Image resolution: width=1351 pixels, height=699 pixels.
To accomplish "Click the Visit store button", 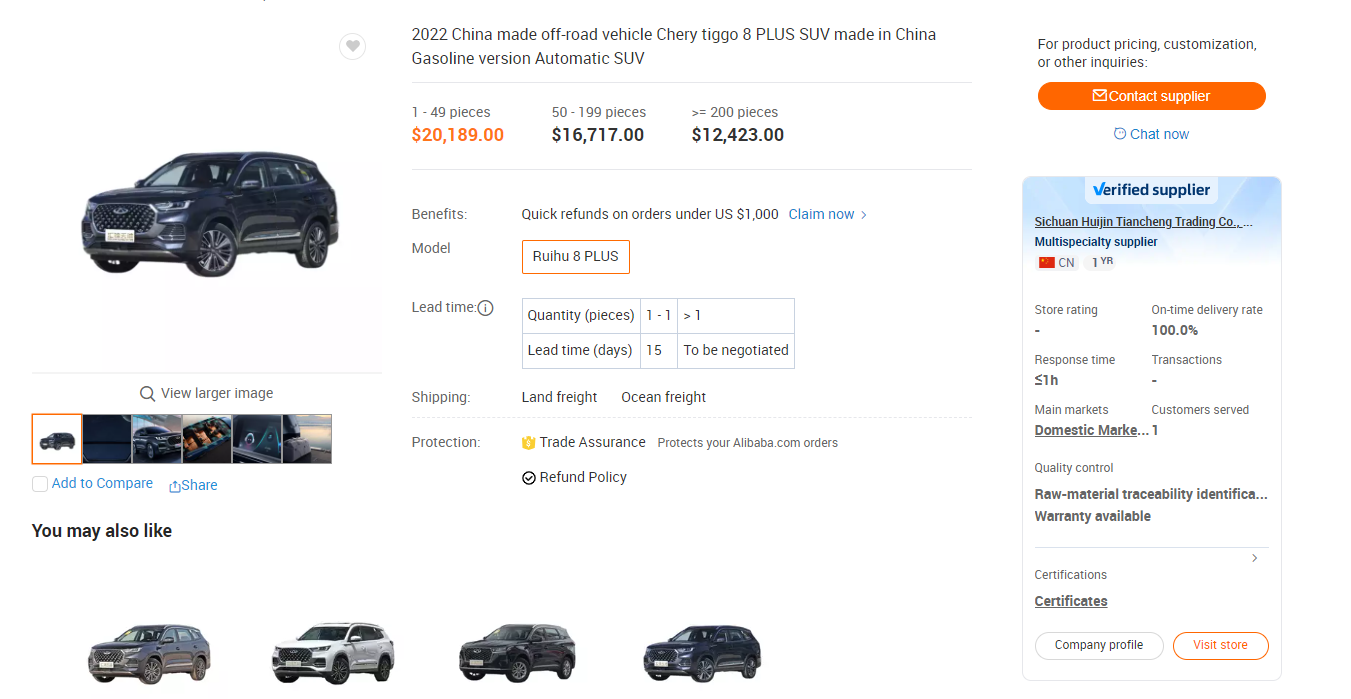I will [x=1220, y=646].
